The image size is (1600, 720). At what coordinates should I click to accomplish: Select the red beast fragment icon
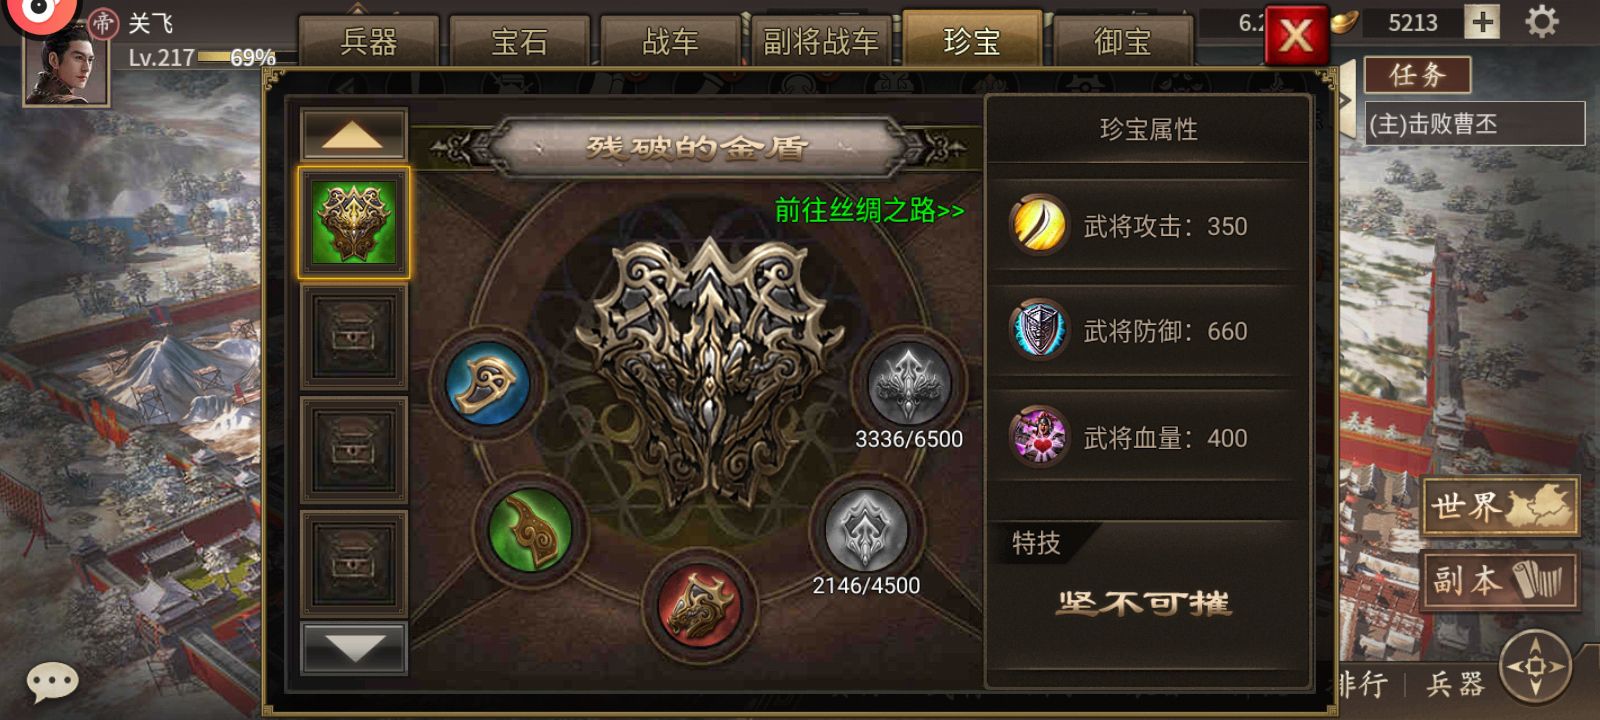[x=699, y=605]
